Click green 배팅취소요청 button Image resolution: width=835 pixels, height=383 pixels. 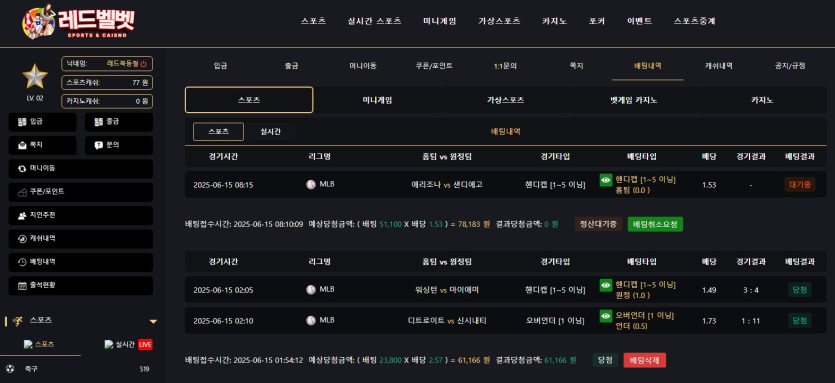tap(655, 224)
